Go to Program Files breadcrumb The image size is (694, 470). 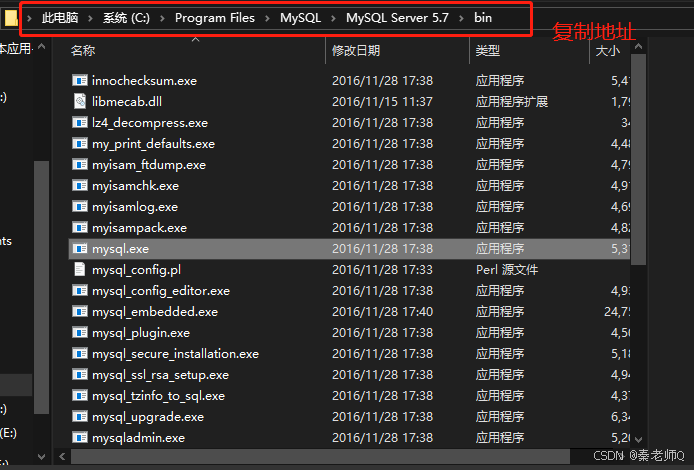215,18
